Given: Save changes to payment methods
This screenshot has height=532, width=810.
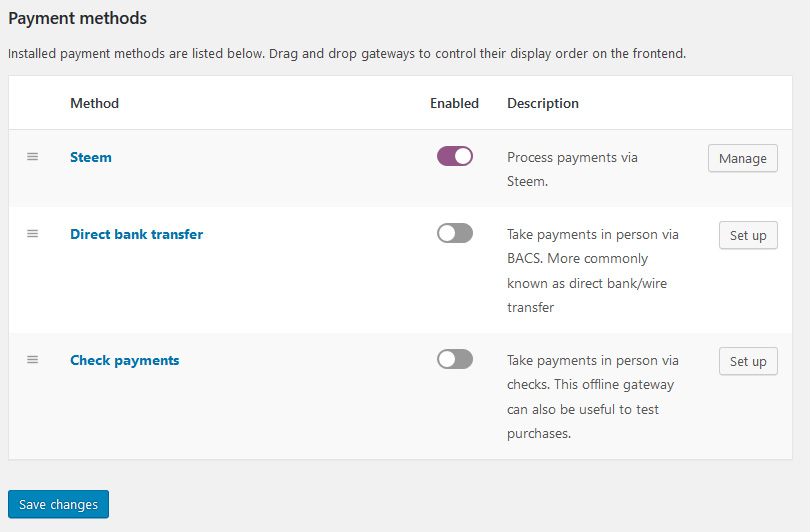Looking at the screenshot, I should pyautogui.click(x=58, y=505).
